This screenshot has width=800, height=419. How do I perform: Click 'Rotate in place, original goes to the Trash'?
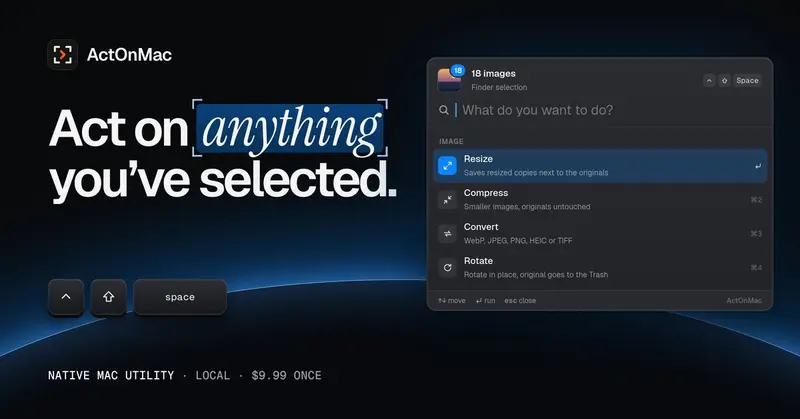(x=536, y=275)
